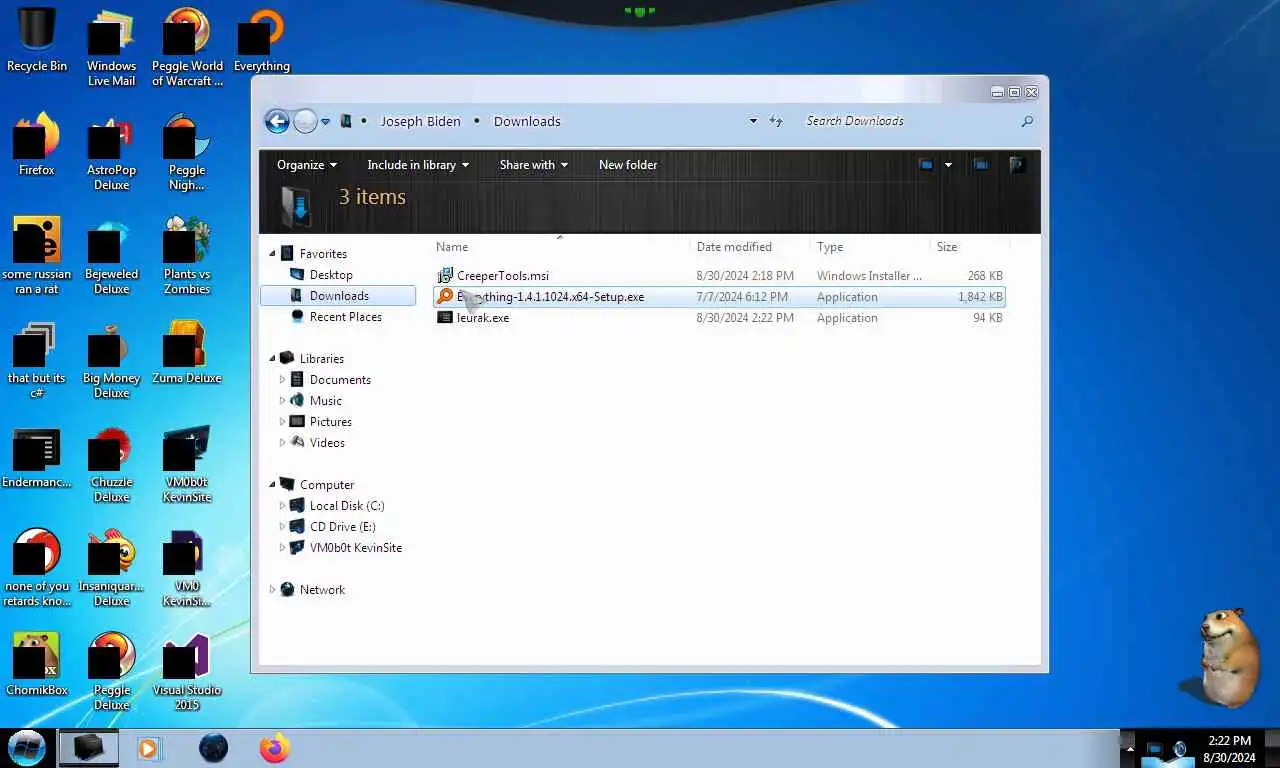Open Peggle Nights desktop shortcut
This screenshot has height=768, width=1280.
[187, 152]
